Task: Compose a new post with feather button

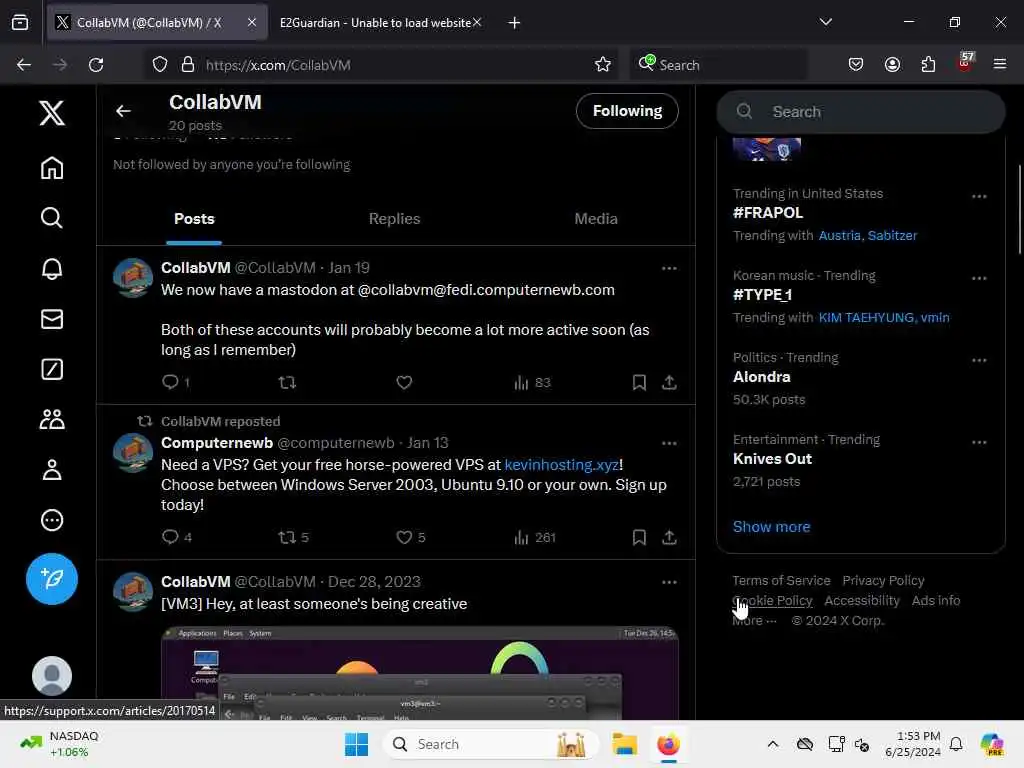Action: [x=52, y=579]
